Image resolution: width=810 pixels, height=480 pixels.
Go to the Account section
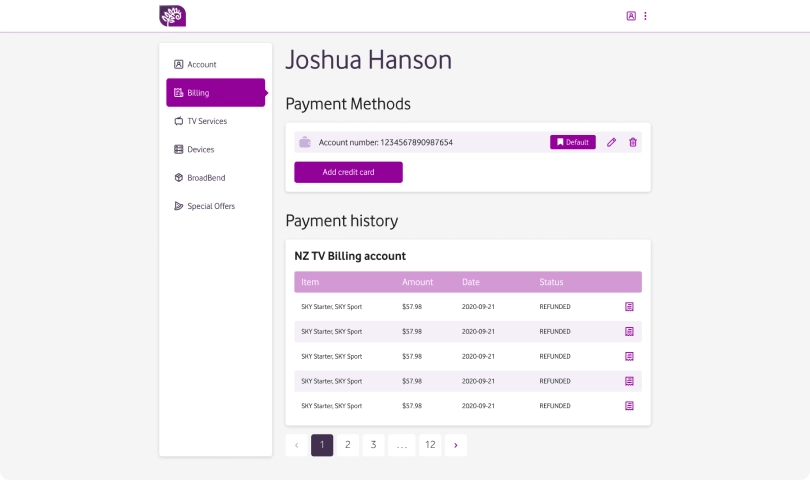tap(201, 64)
